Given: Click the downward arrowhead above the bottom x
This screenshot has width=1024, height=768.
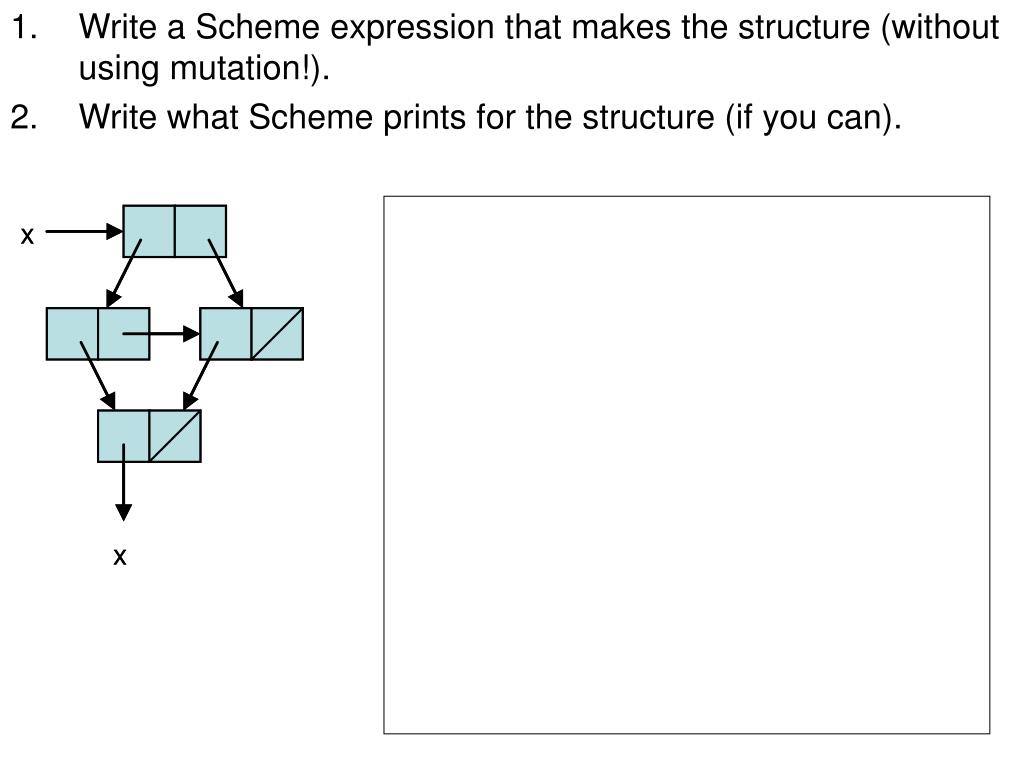Looking at the screenshot, I should (123, 513).
